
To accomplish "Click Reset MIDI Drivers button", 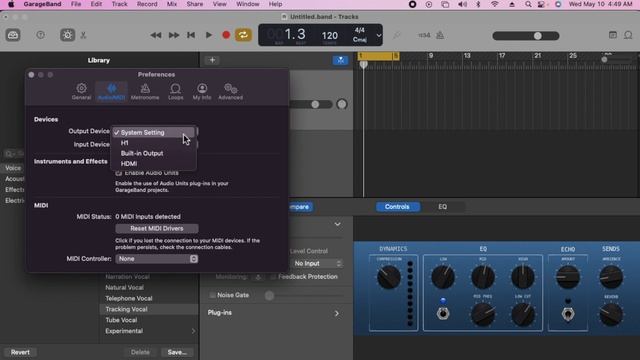I will (157, 229).
